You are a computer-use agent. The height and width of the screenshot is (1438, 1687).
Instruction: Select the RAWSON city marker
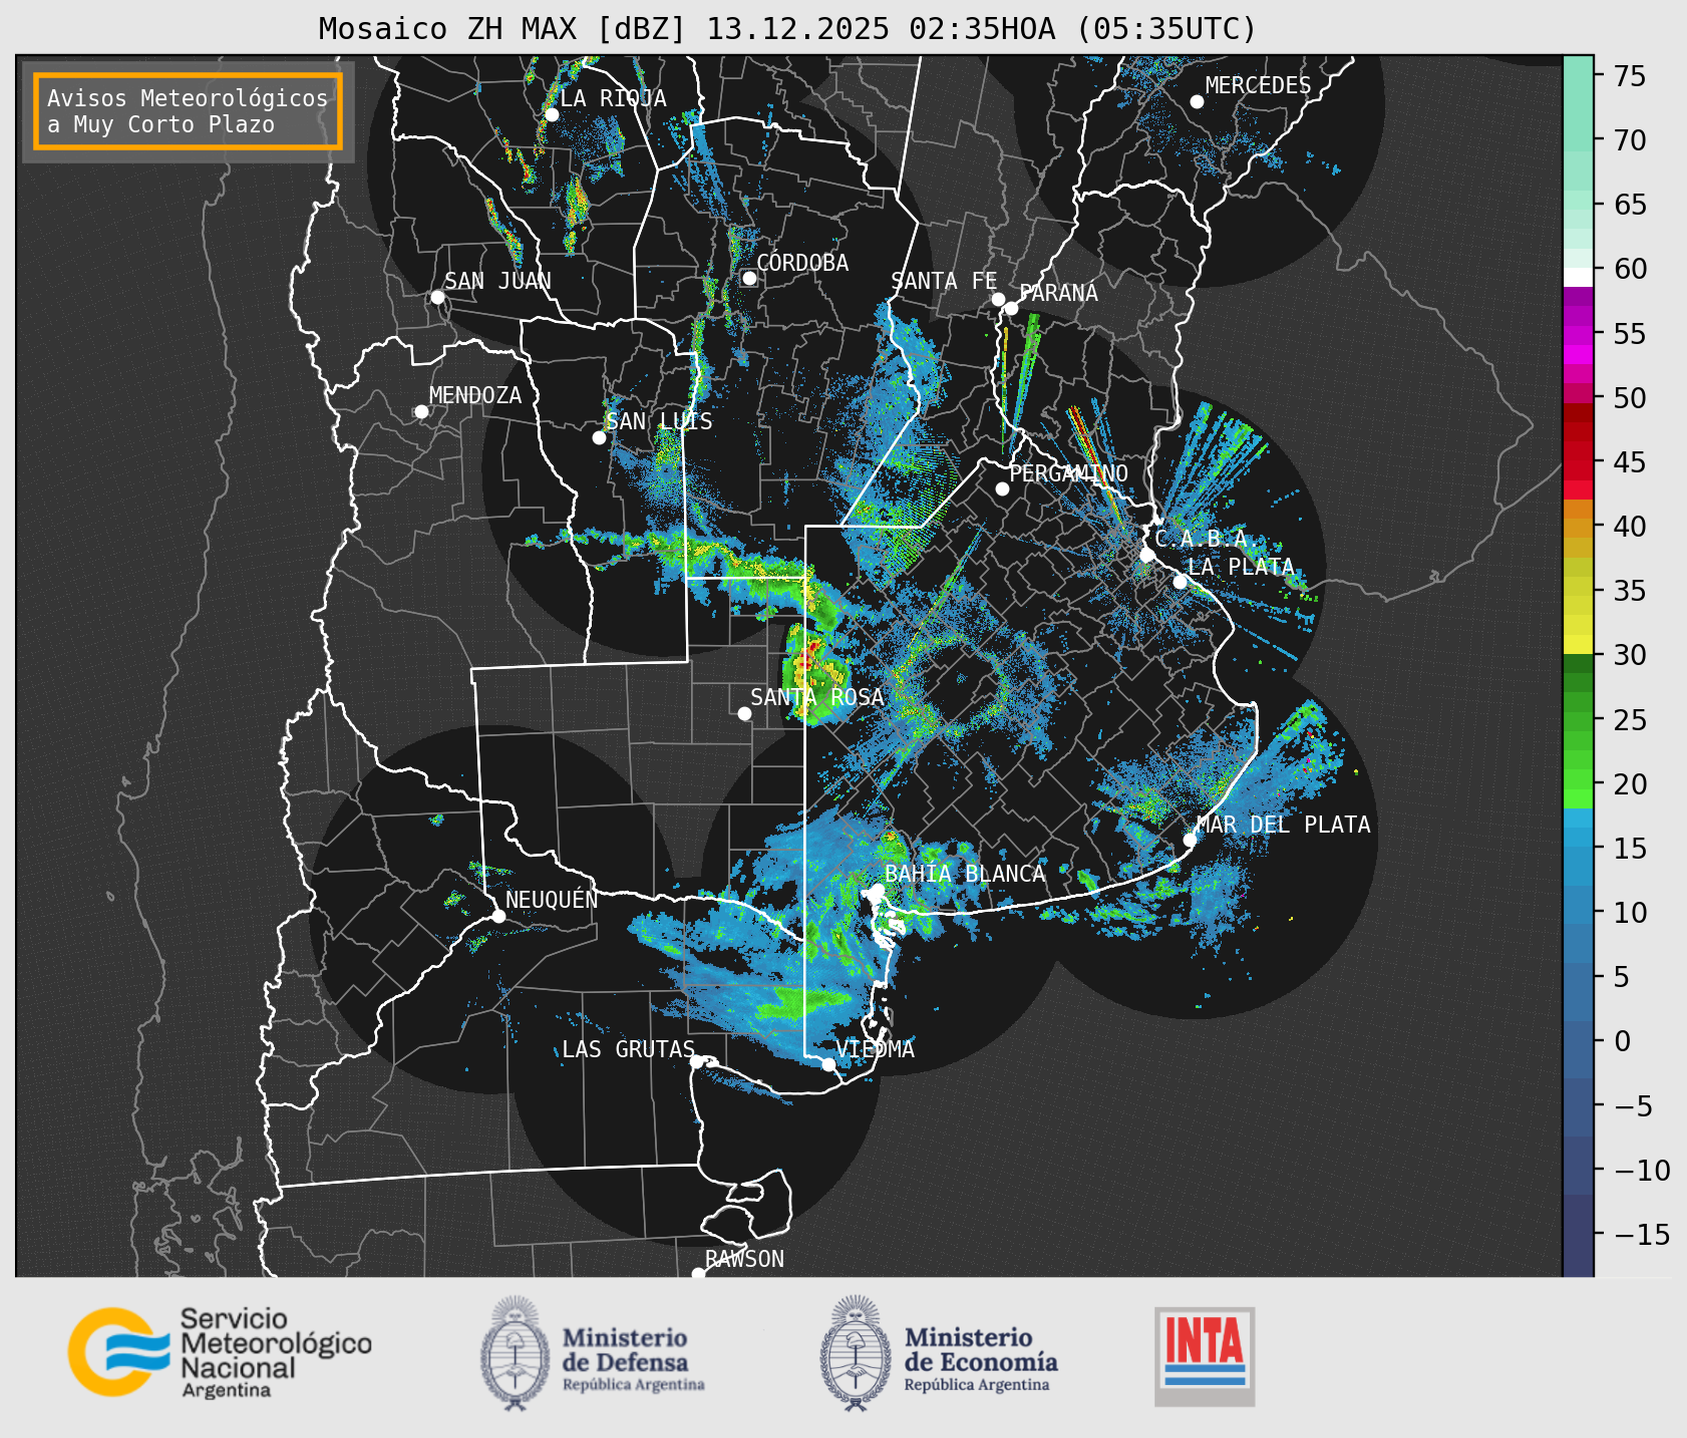(698, 1273)
